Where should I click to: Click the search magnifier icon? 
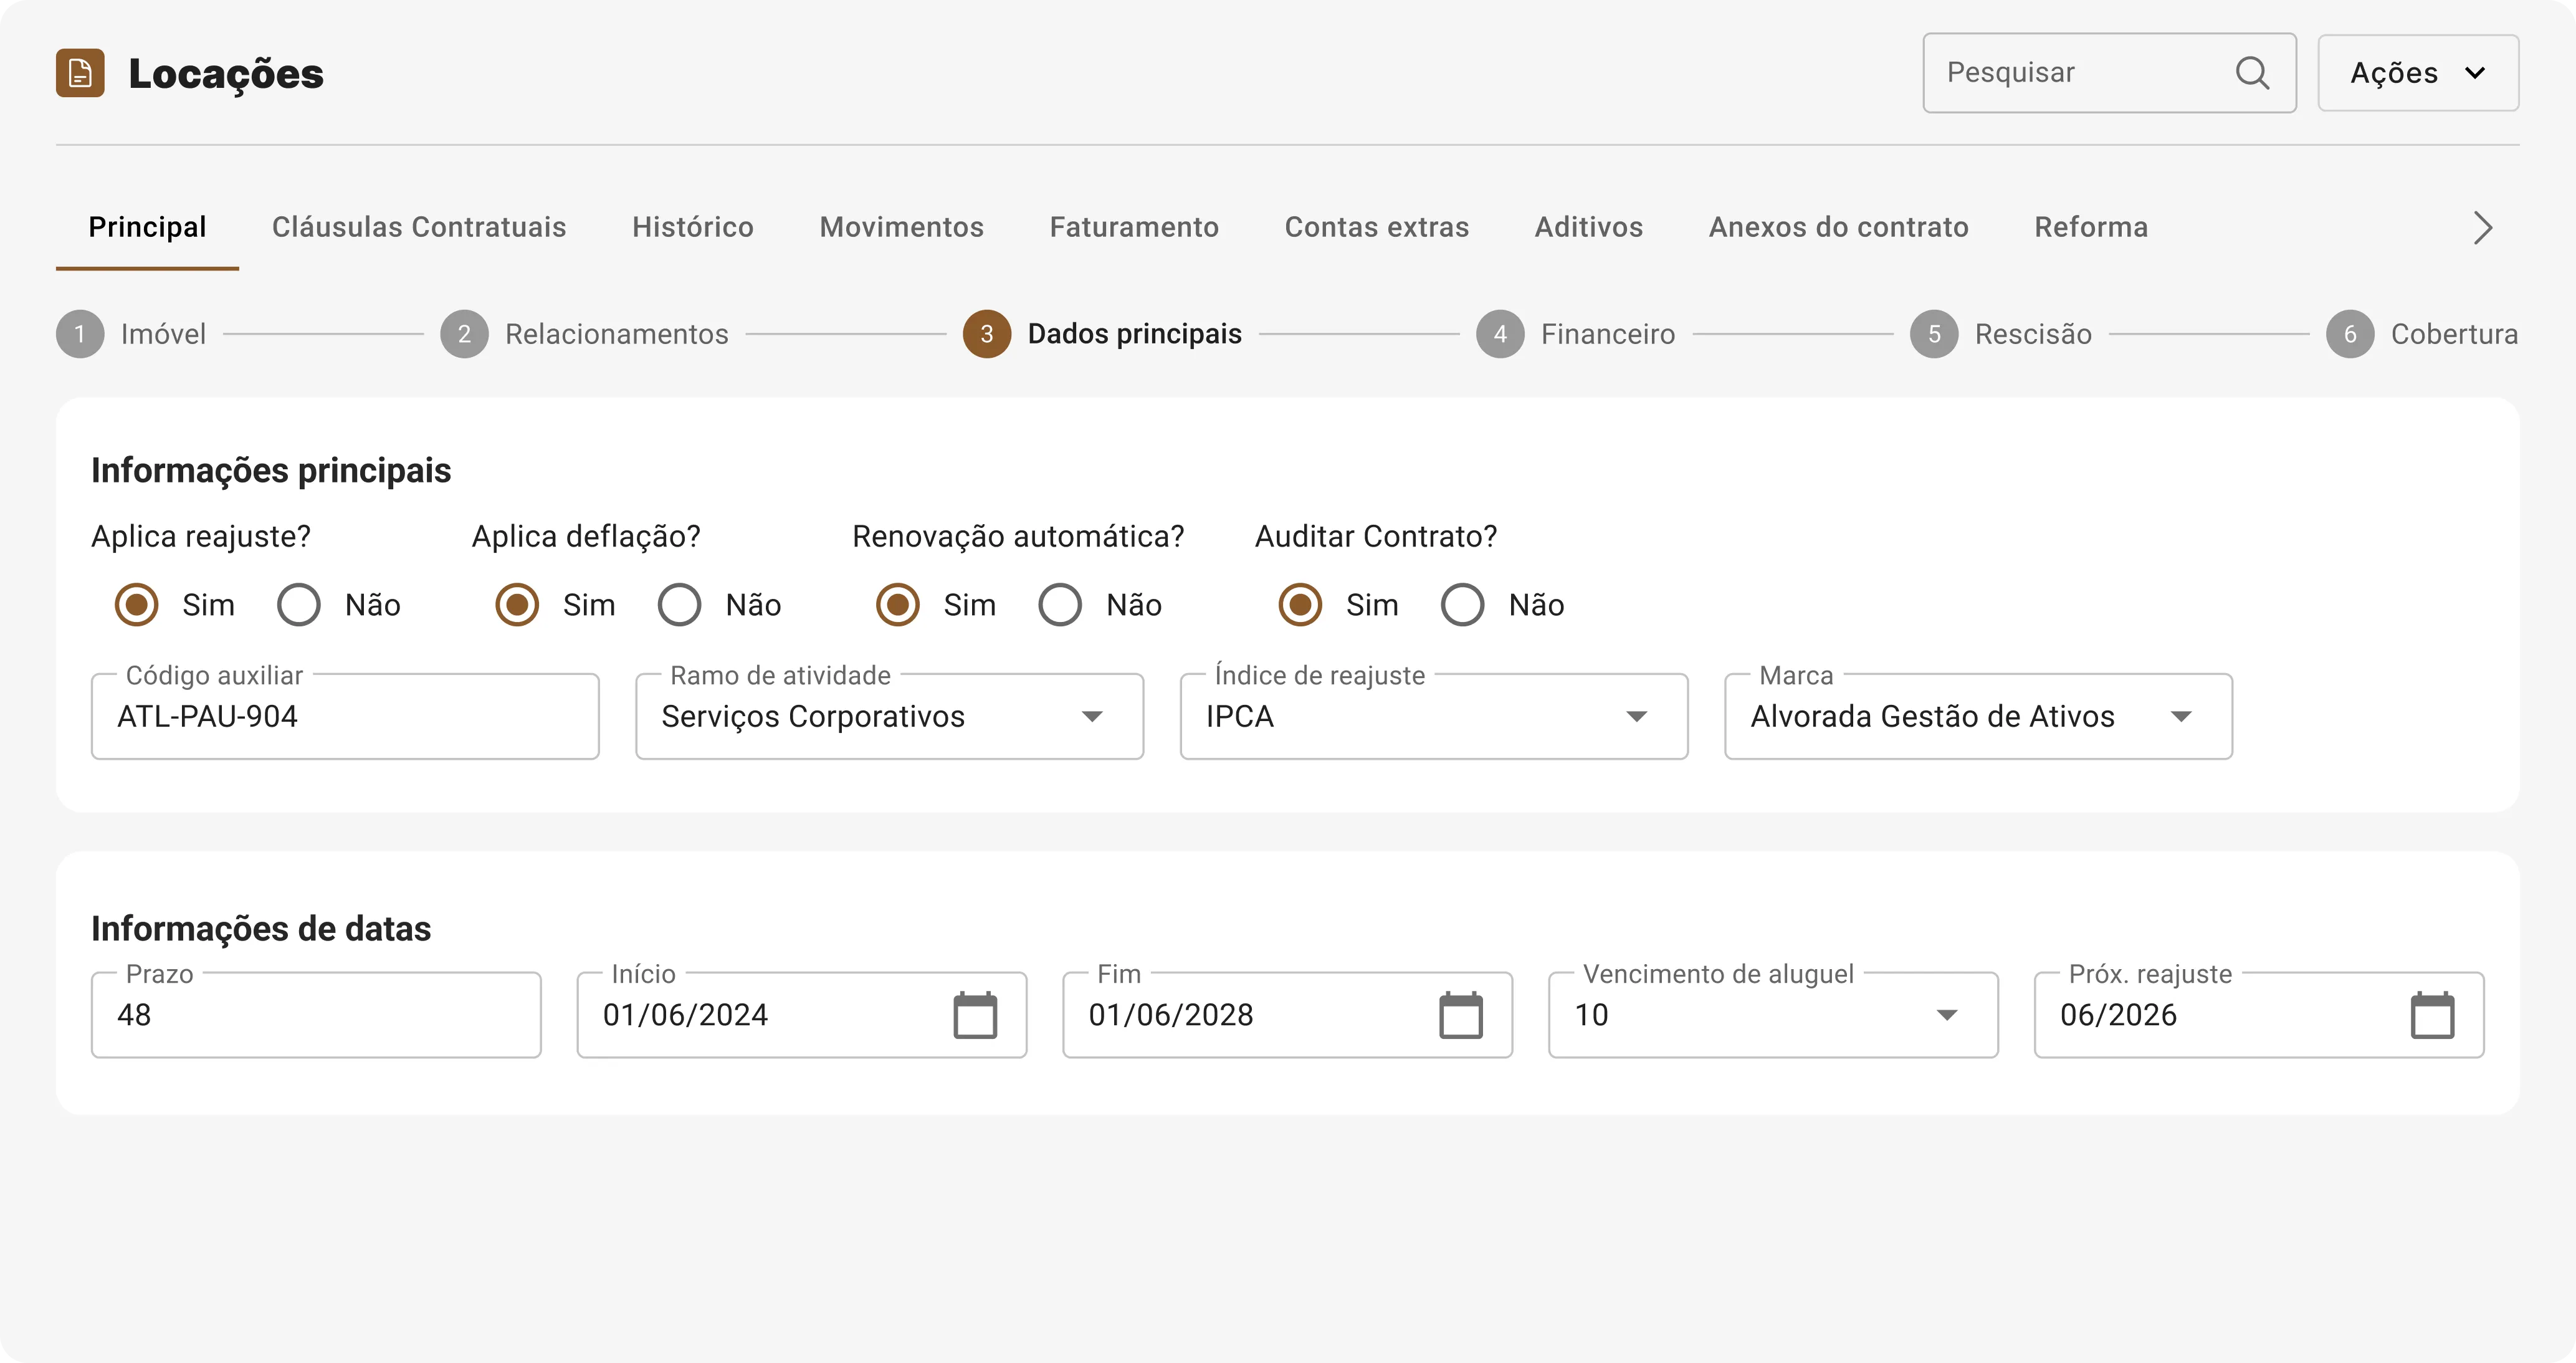(2252, 73)
